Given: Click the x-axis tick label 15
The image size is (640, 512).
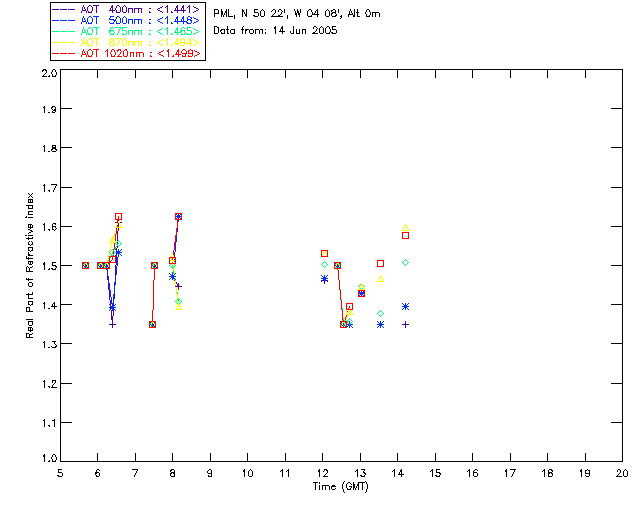Looking at the screenshot, I should (x=435, y=473).
